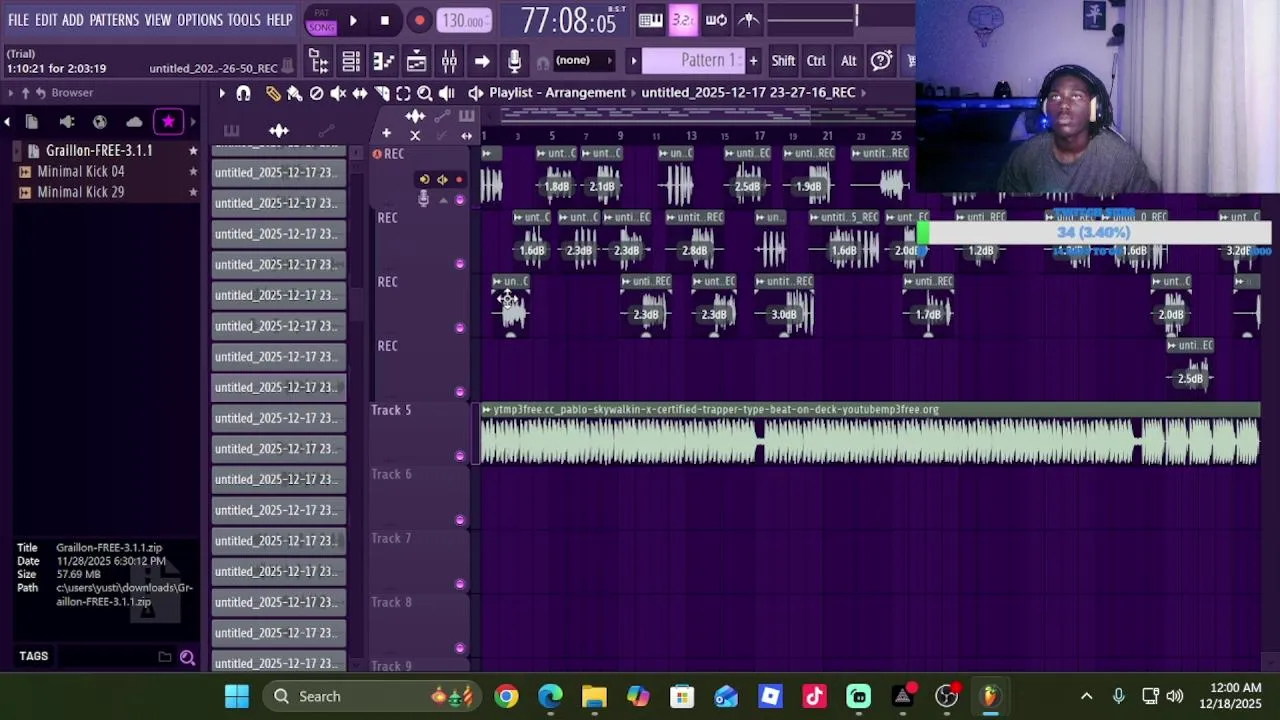Screen dimensions: 1280x720
Task: Open the TOOLS menu
Action: [x=244, y=20]
